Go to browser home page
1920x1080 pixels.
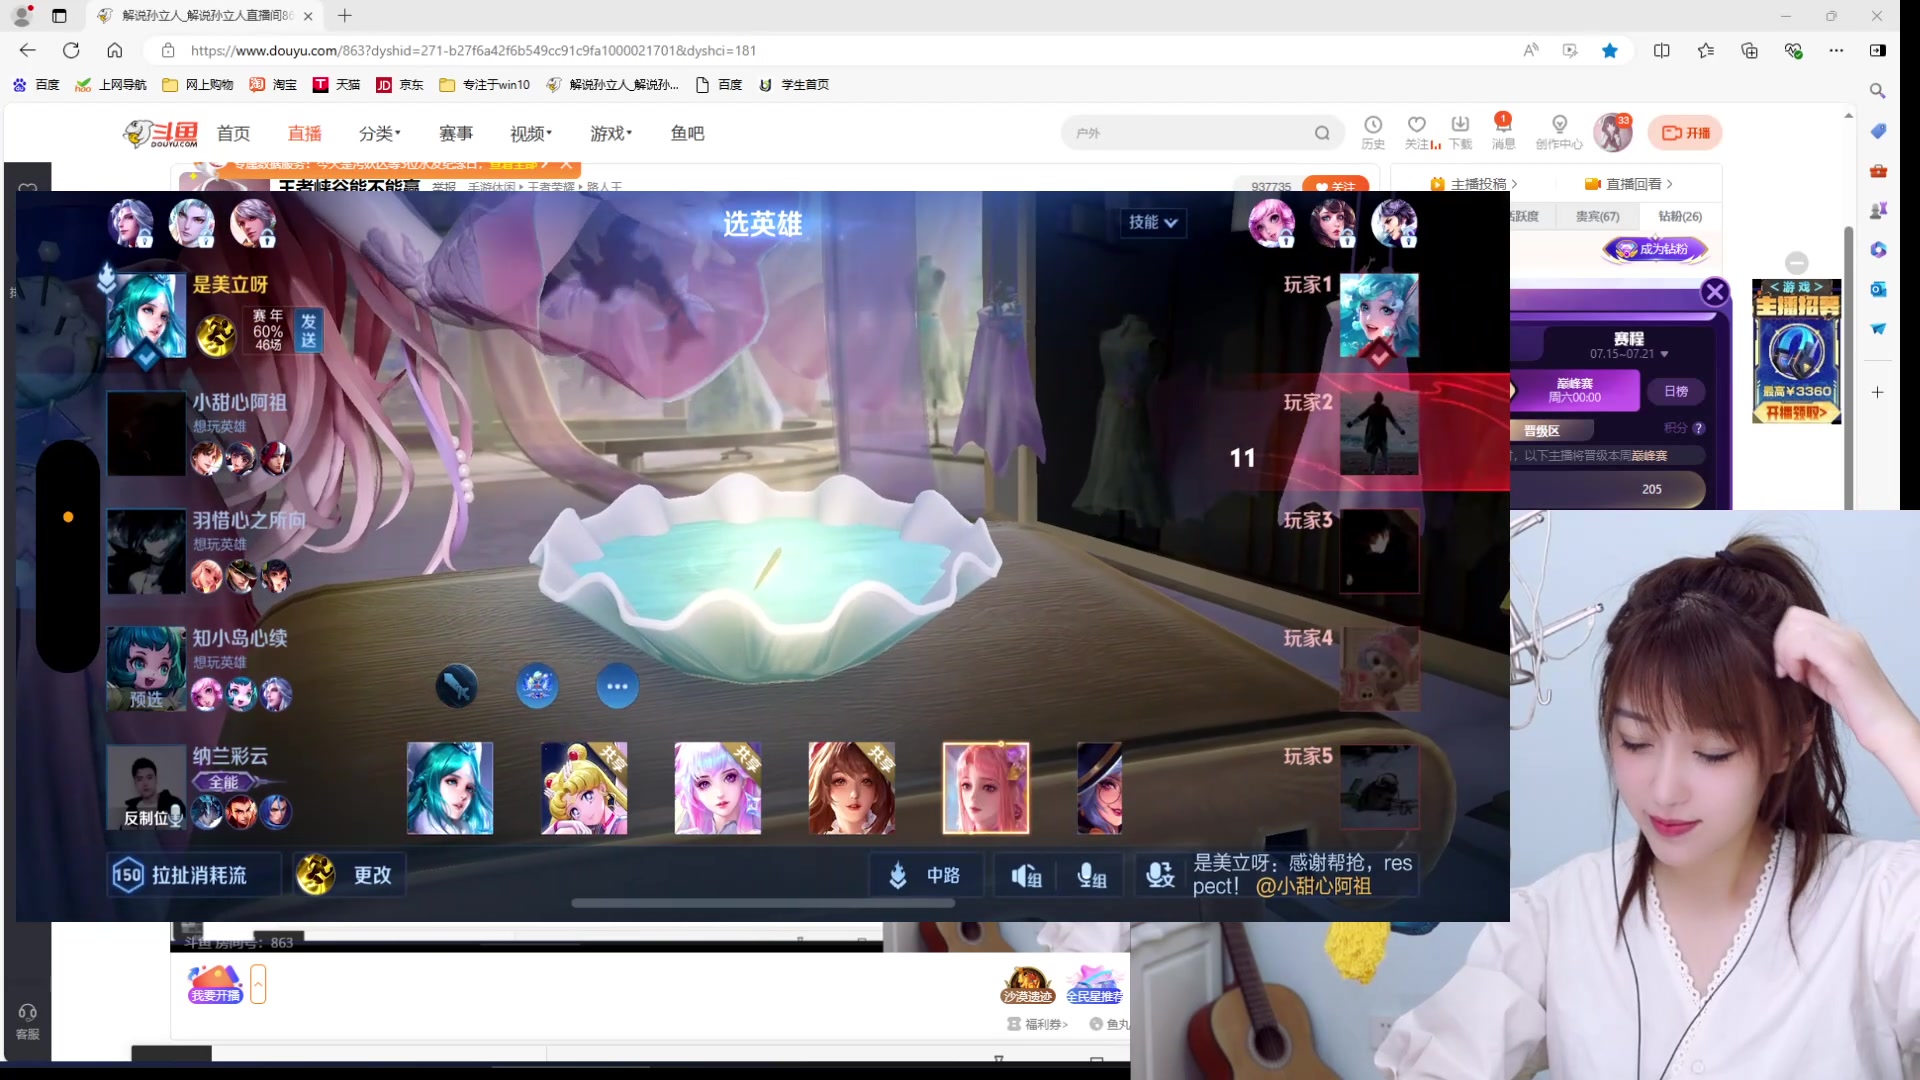(x=115, y=50)
